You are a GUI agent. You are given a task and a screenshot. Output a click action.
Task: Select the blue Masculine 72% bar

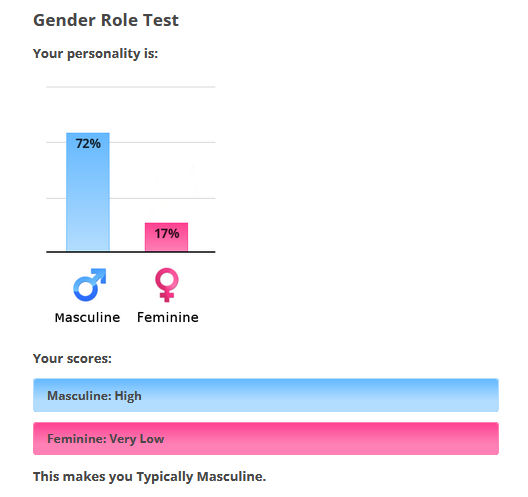[x=88, y=192]
